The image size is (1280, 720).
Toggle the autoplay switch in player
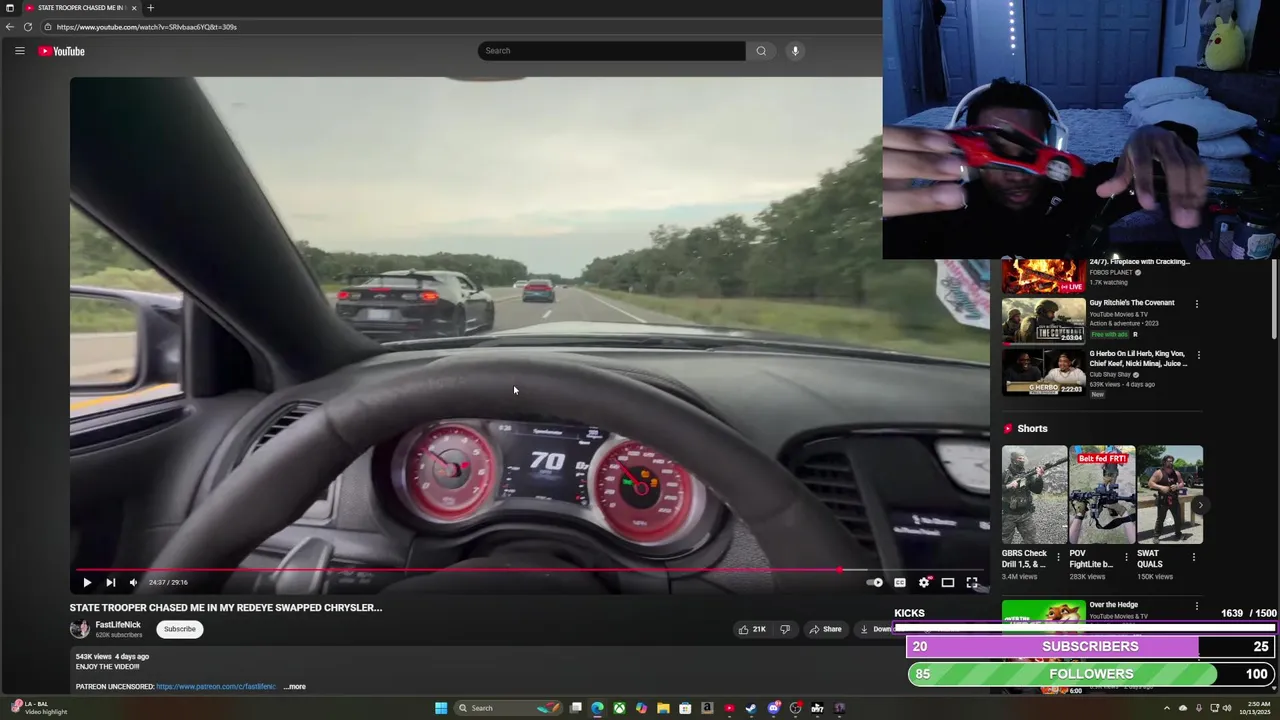click(x=875, y=582)
